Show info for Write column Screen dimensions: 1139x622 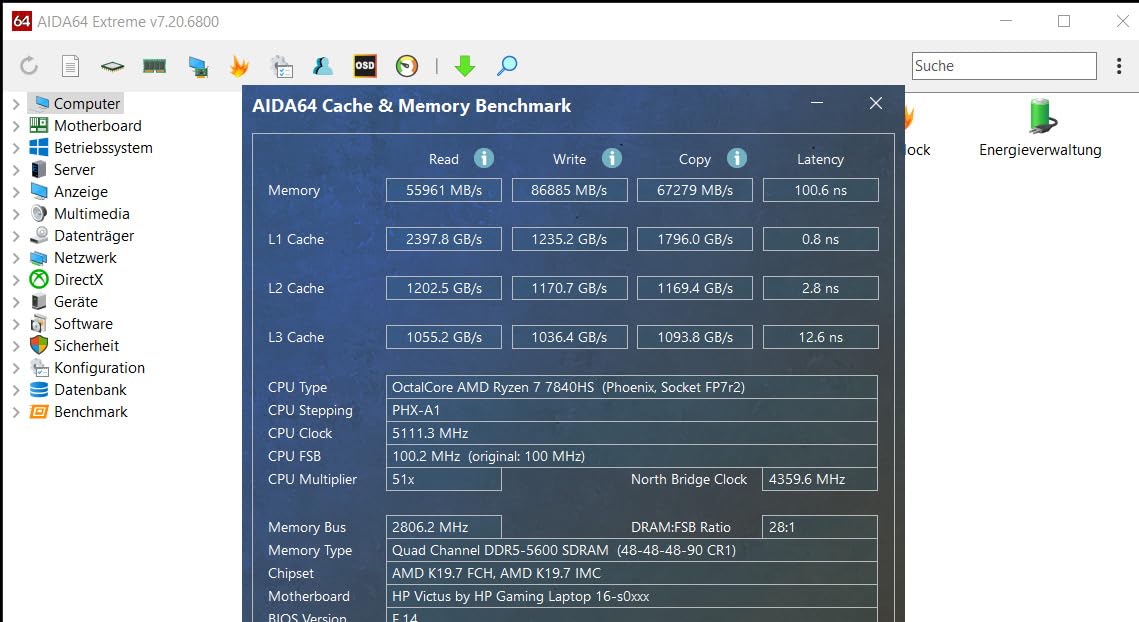point(612,158)
